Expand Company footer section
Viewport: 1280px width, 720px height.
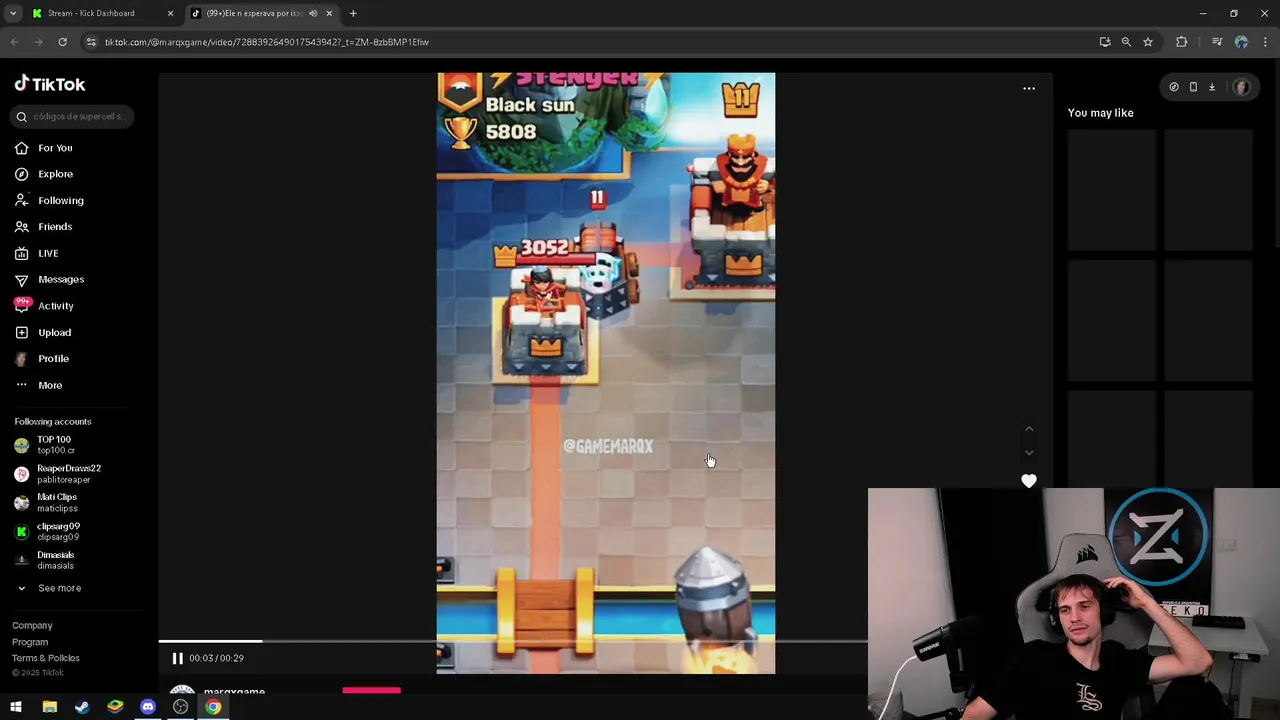point(32,626)
